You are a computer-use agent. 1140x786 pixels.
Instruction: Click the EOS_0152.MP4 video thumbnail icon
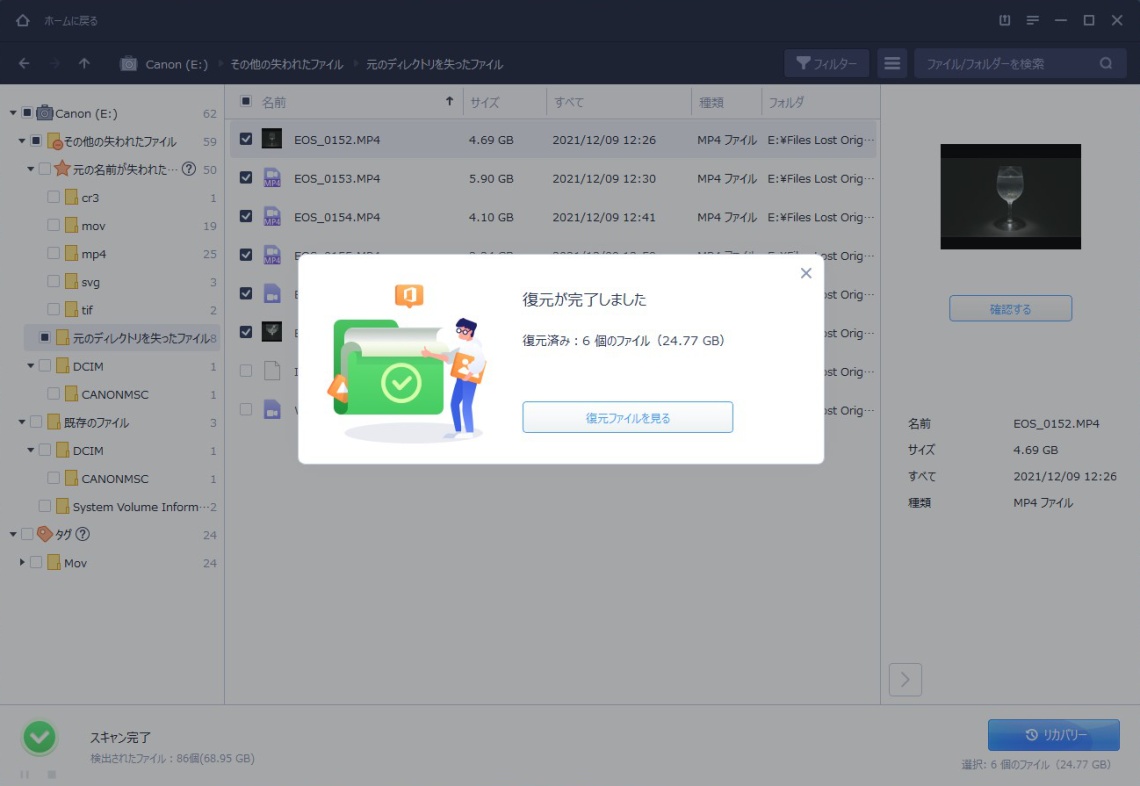(272, 139)
